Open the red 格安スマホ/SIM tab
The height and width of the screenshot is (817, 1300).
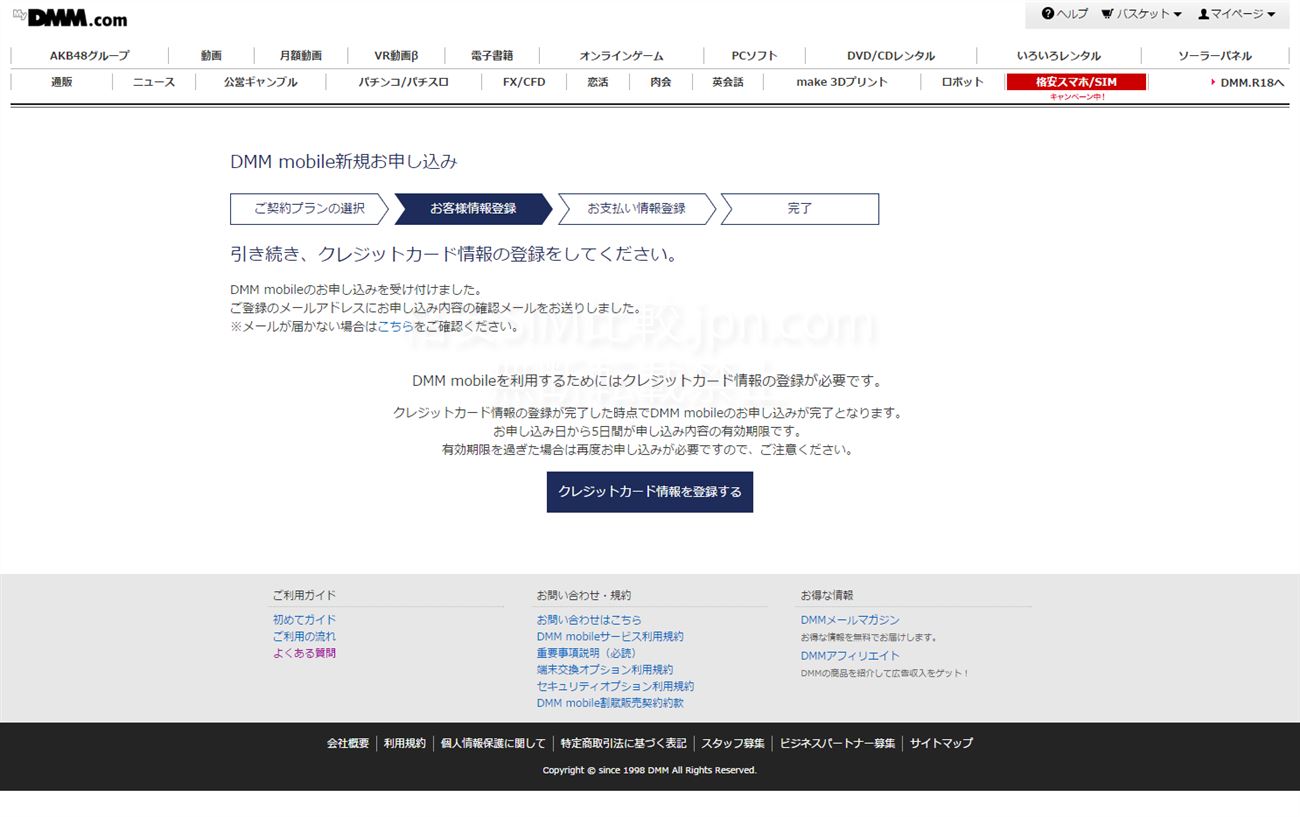click(1076, 82)
